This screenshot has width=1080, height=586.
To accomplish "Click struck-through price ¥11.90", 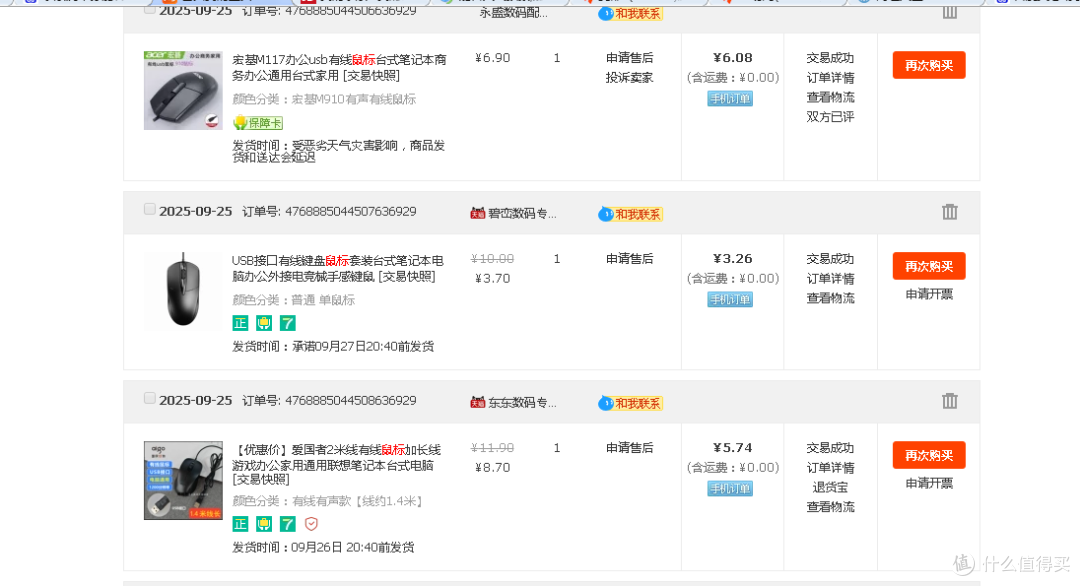I will 492,448.
